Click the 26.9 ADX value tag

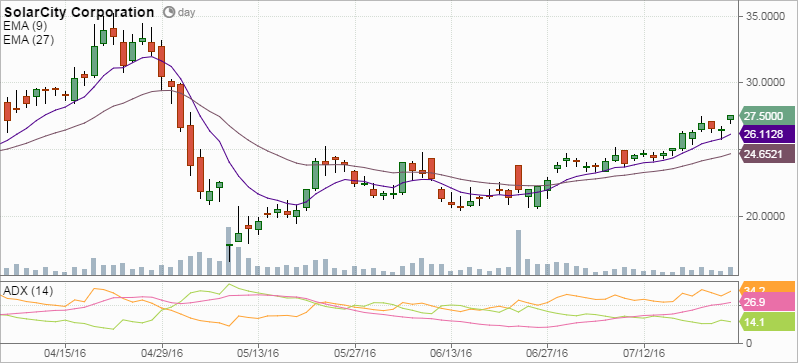(767, 303)
